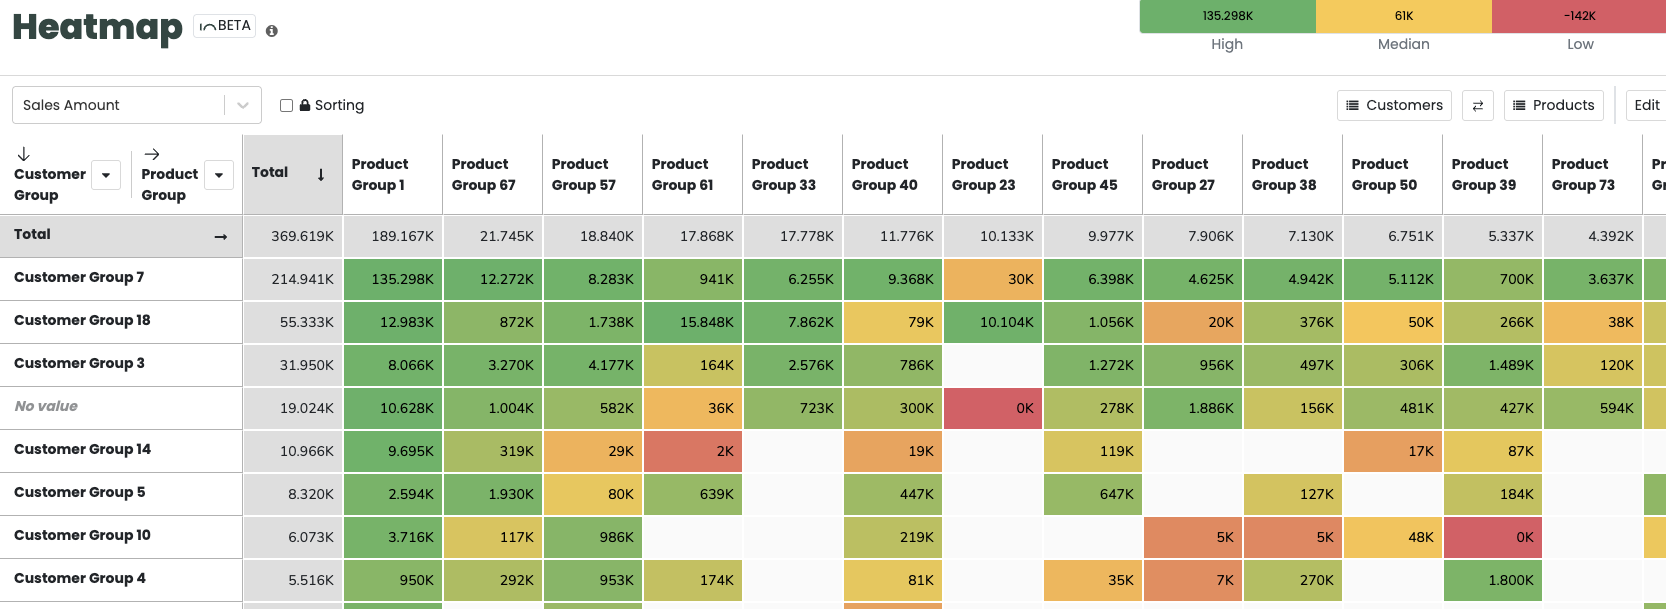Open the Sales Amount measure dropdown
The width and height of the screenshot is (1666, 609).
point(240,105)
